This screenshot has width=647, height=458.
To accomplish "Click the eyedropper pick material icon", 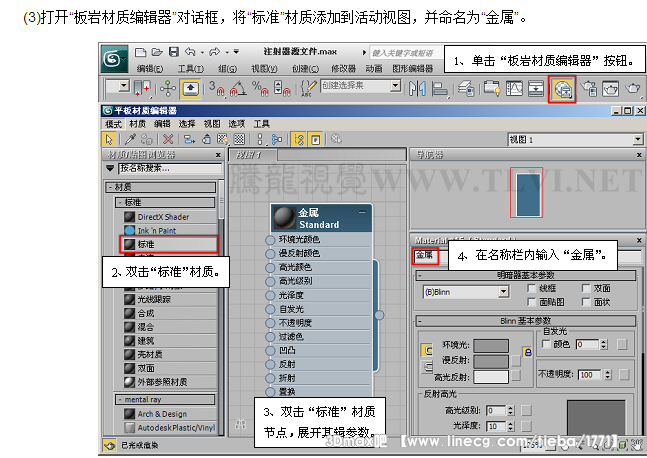I will tap(130, 139).
